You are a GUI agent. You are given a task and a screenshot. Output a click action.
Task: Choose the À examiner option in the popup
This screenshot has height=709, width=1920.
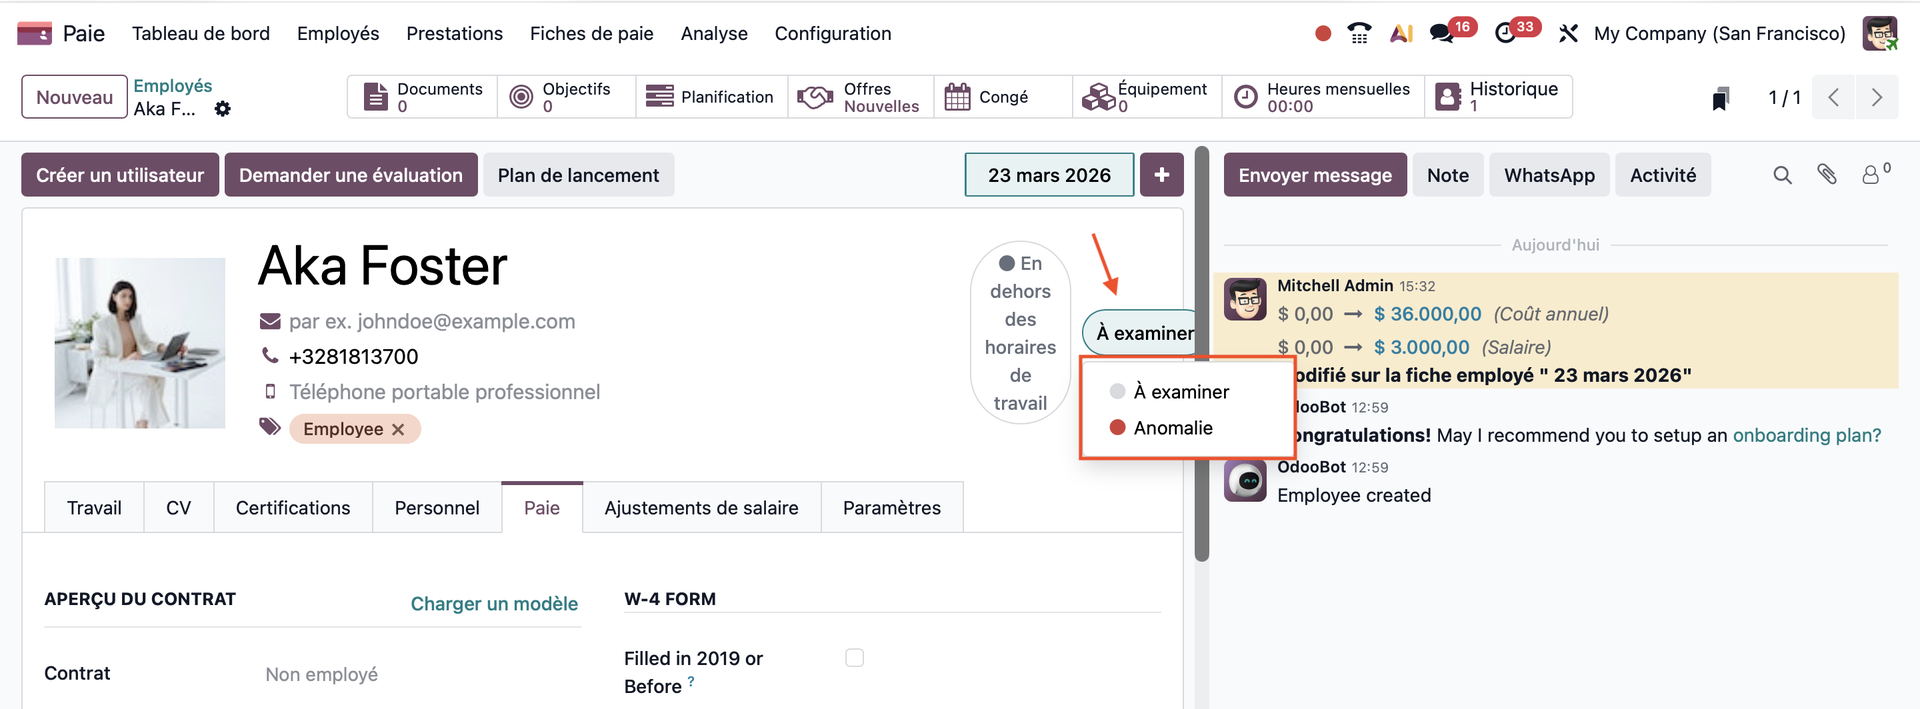pos(1180,392)
